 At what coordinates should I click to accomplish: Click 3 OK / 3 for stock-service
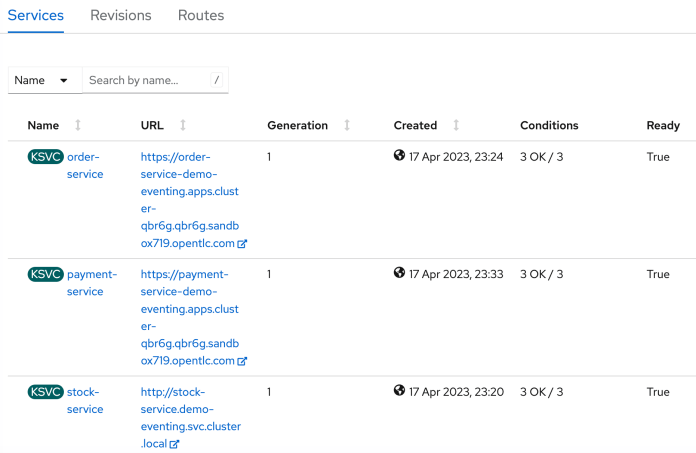pyautogui.click(x=542, y=392)
